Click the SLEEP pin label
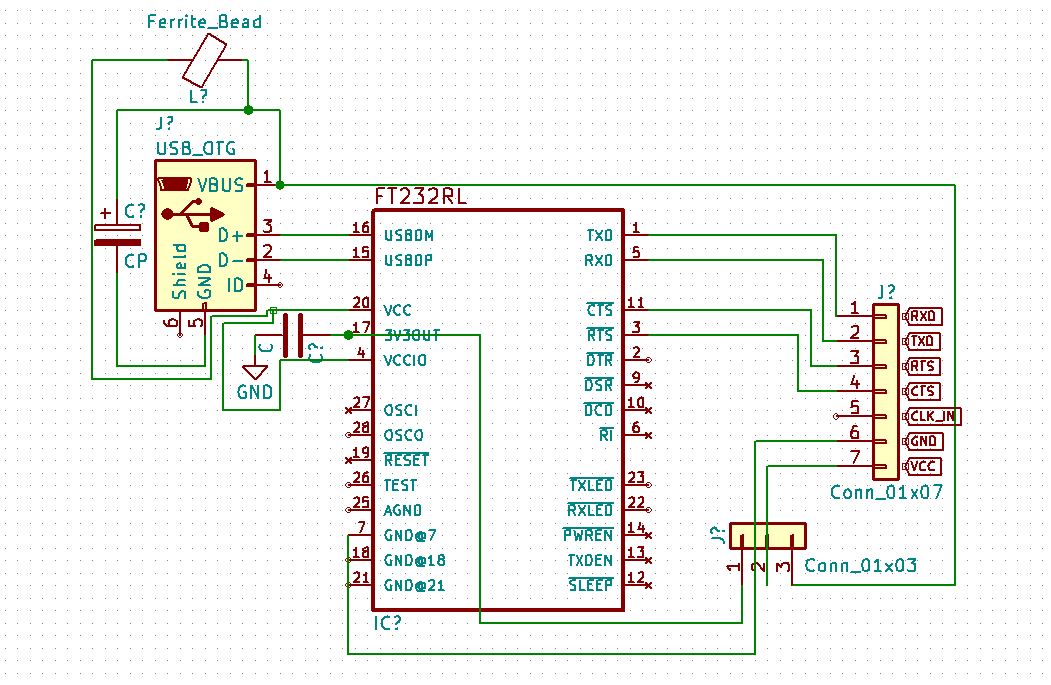 (x=591, y=585)
